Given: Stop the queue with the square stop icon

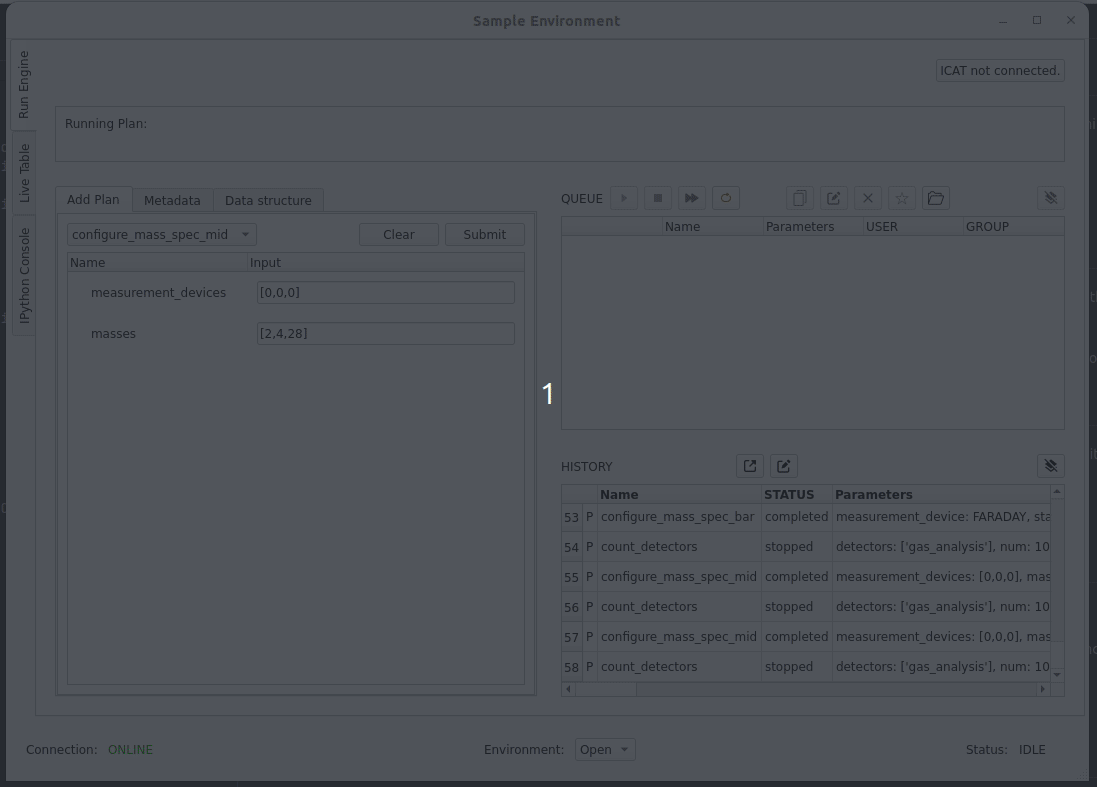Looking at the screenshot, I should click(658, 198).
